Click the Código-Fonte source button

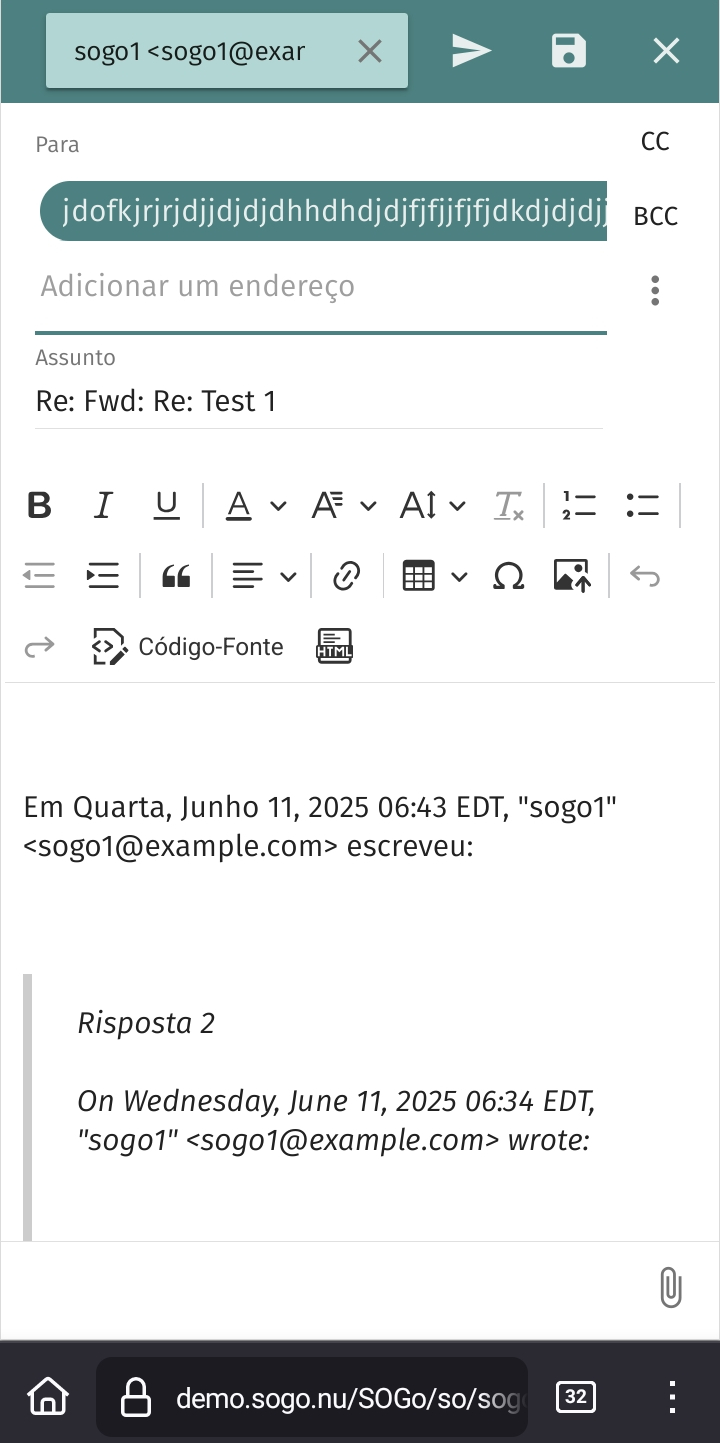pyautogui.click(x=188, y=647)
